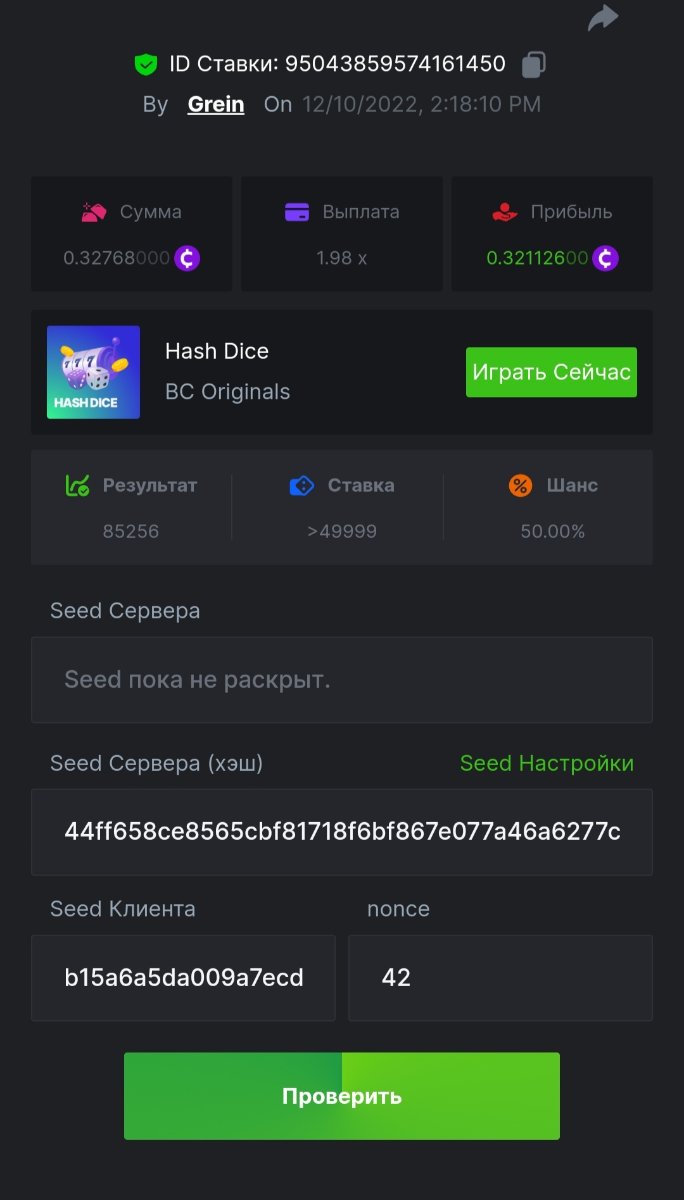Click the Seed Сервера hash field
684x1200 pixels.
click(x=342, y=831)
